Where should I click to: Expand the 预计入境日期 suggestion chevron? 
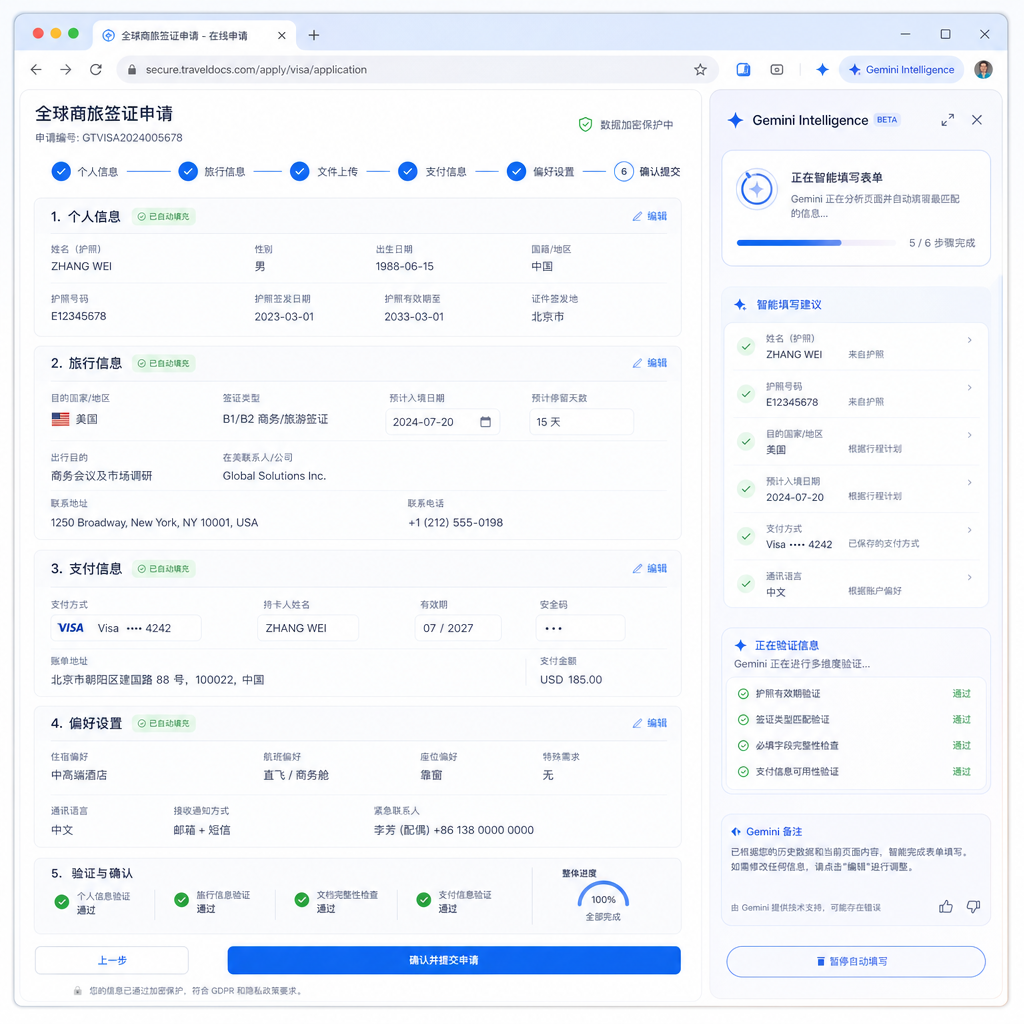coord(969,483)
